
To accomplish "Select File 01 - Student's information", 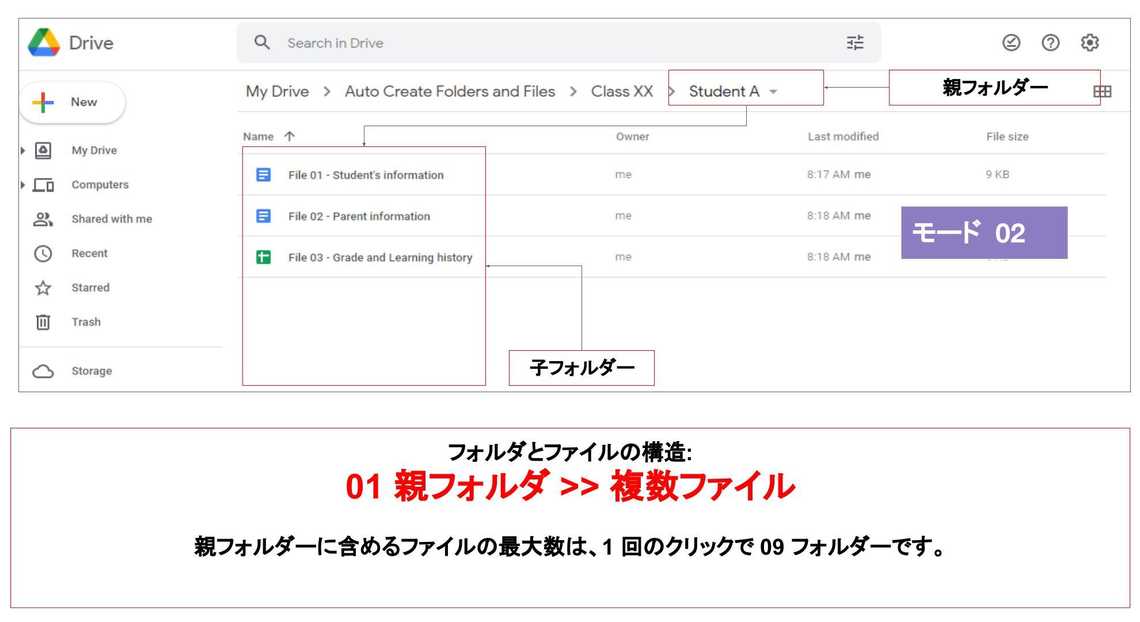I will point(365,175).
